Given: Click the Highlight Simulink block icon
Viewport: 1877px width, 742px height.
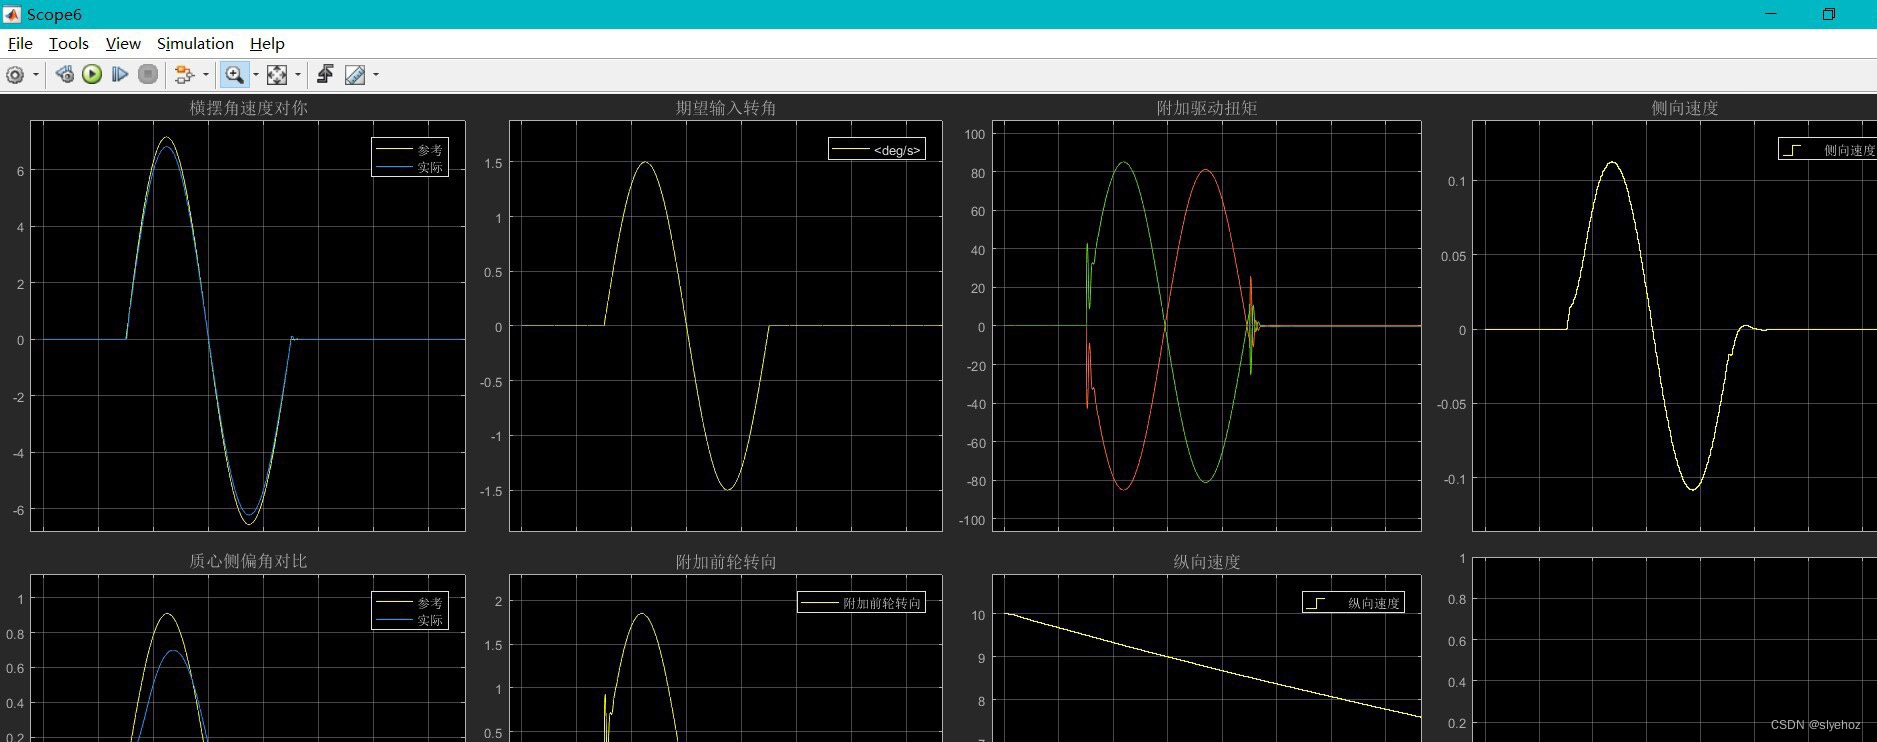Looking at the screenshot, I should point(184,75).
